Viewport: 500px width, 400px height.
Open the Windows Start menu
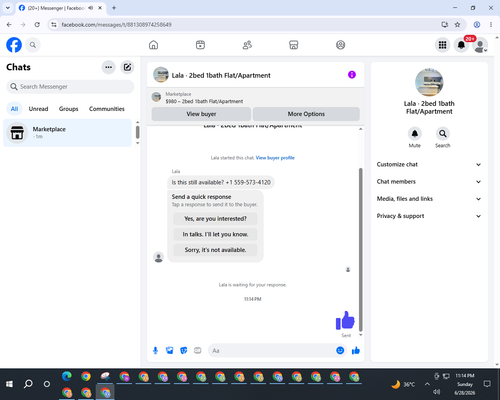coord(9,384)
